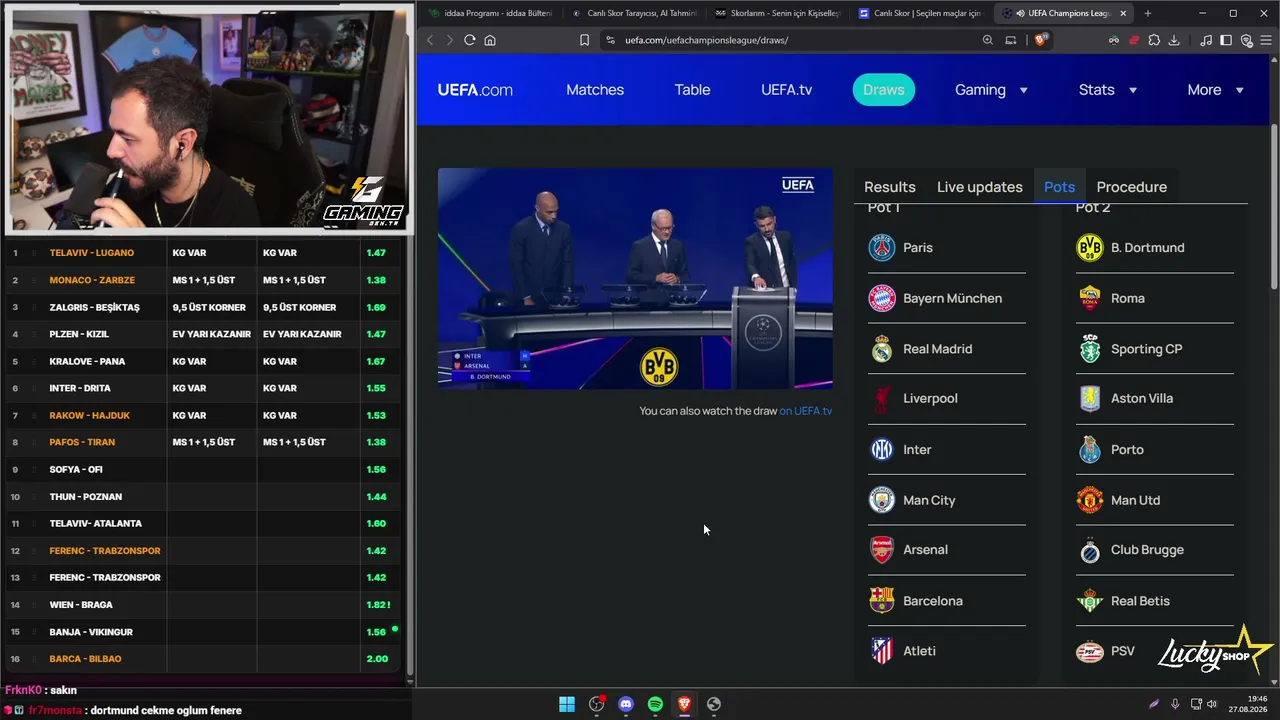Click the Porto club crest
The height and width of the screenshot is (720, 1280).
1090,450
